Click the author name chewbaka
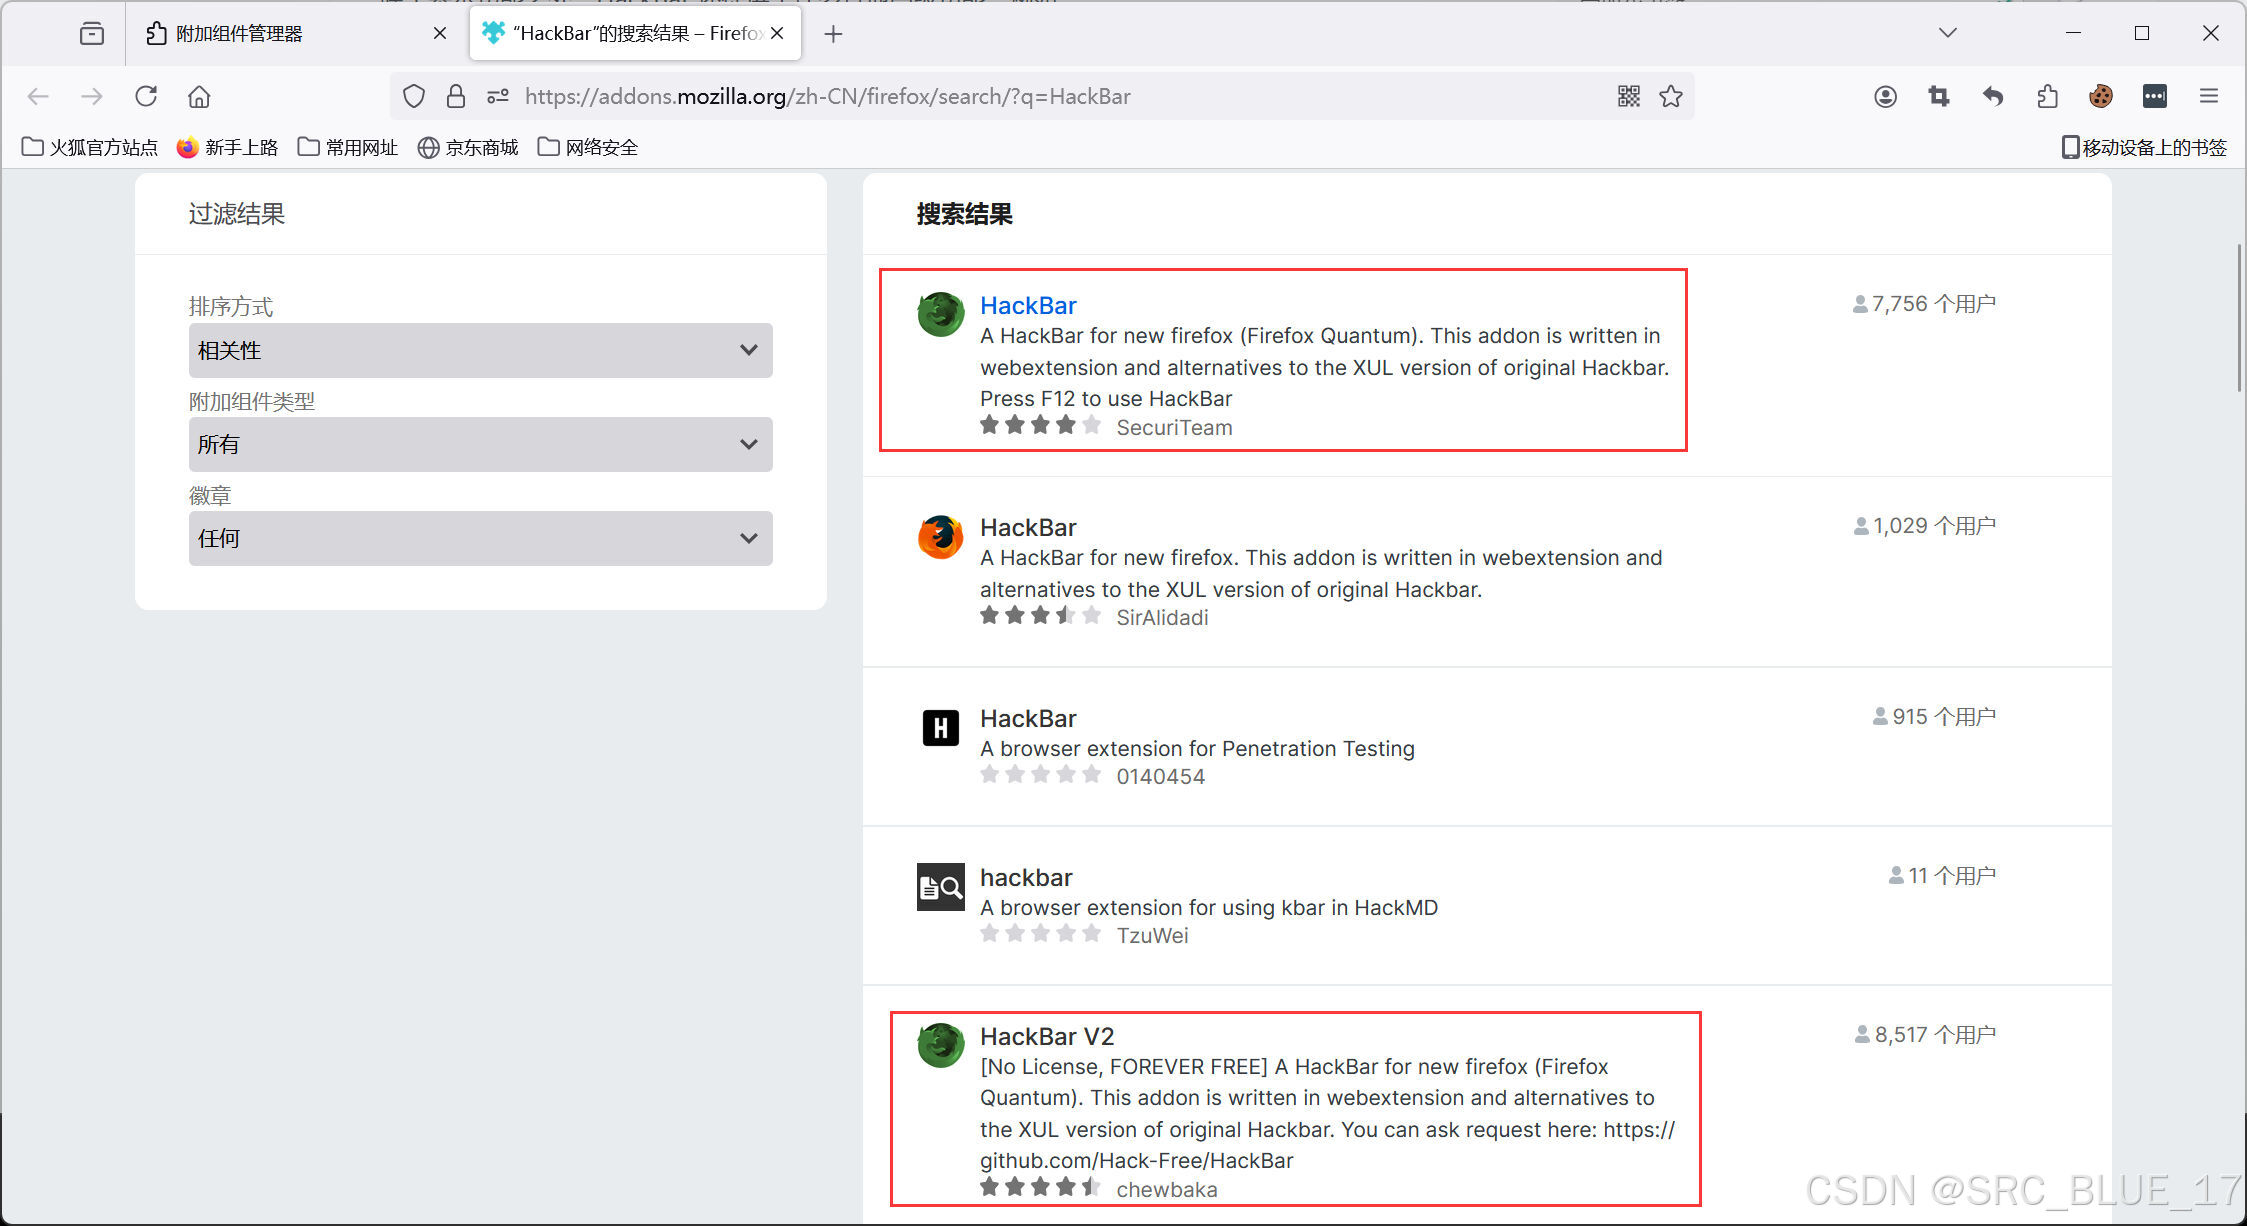Viewport: 2247px width, 1226px height. click(1167, 1189)
